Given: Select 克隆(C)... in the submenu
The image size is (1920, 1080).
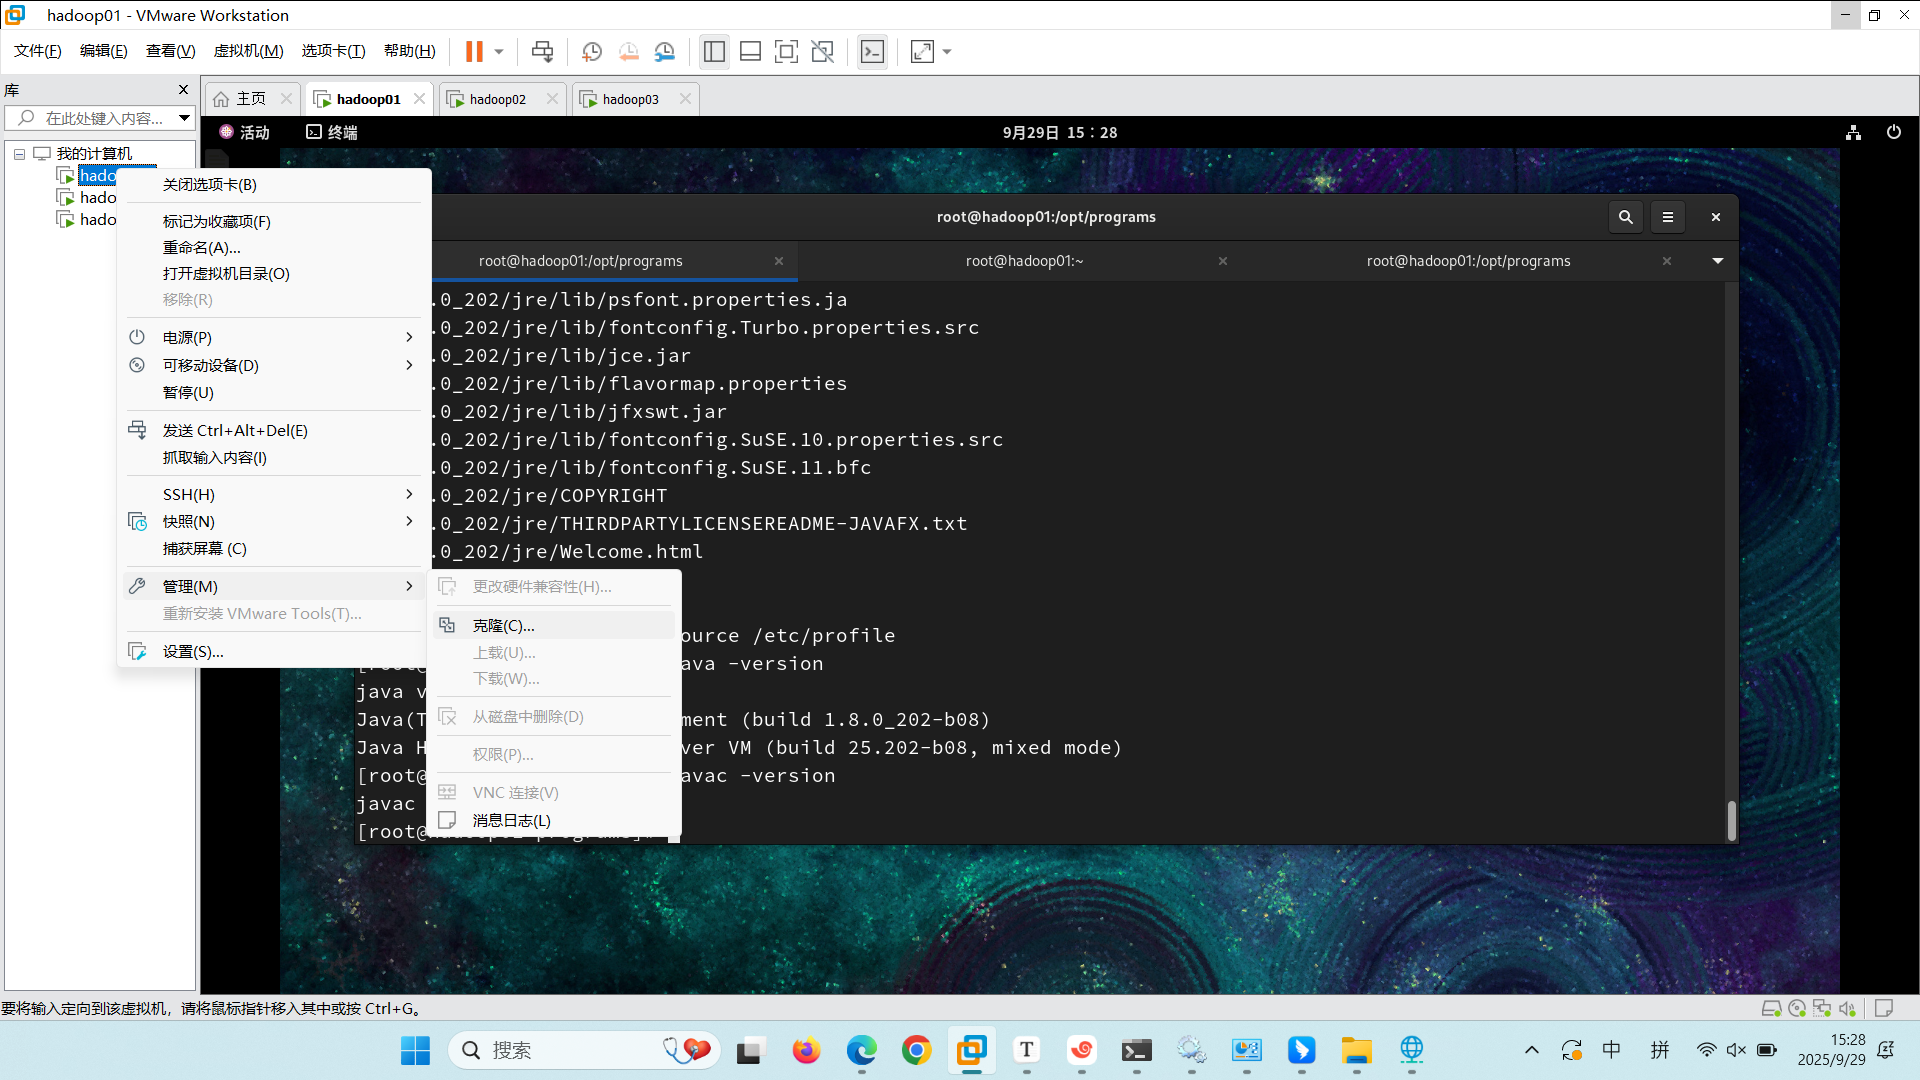Looking at the screenshot, I should click(503, 625).
